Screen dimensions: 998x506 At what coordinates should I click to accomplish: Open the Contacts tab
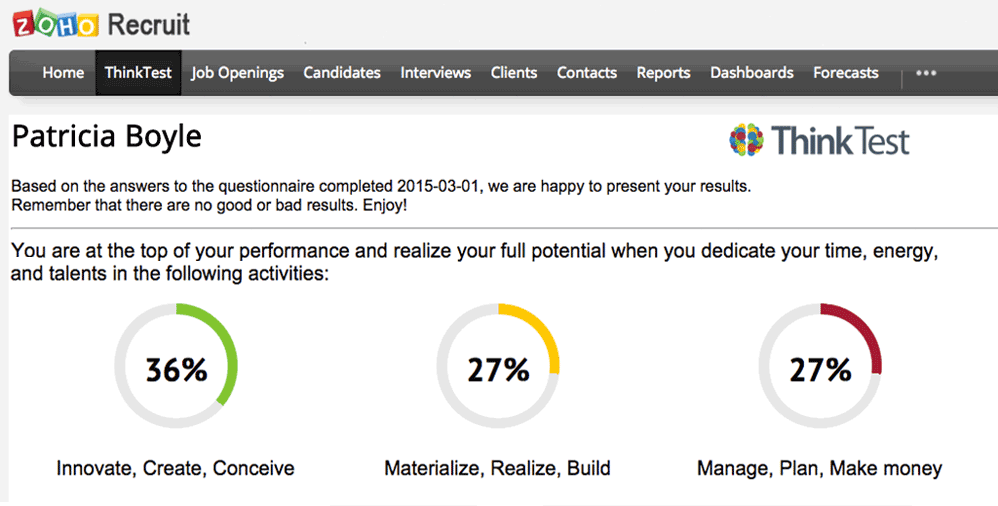[587, 73]
